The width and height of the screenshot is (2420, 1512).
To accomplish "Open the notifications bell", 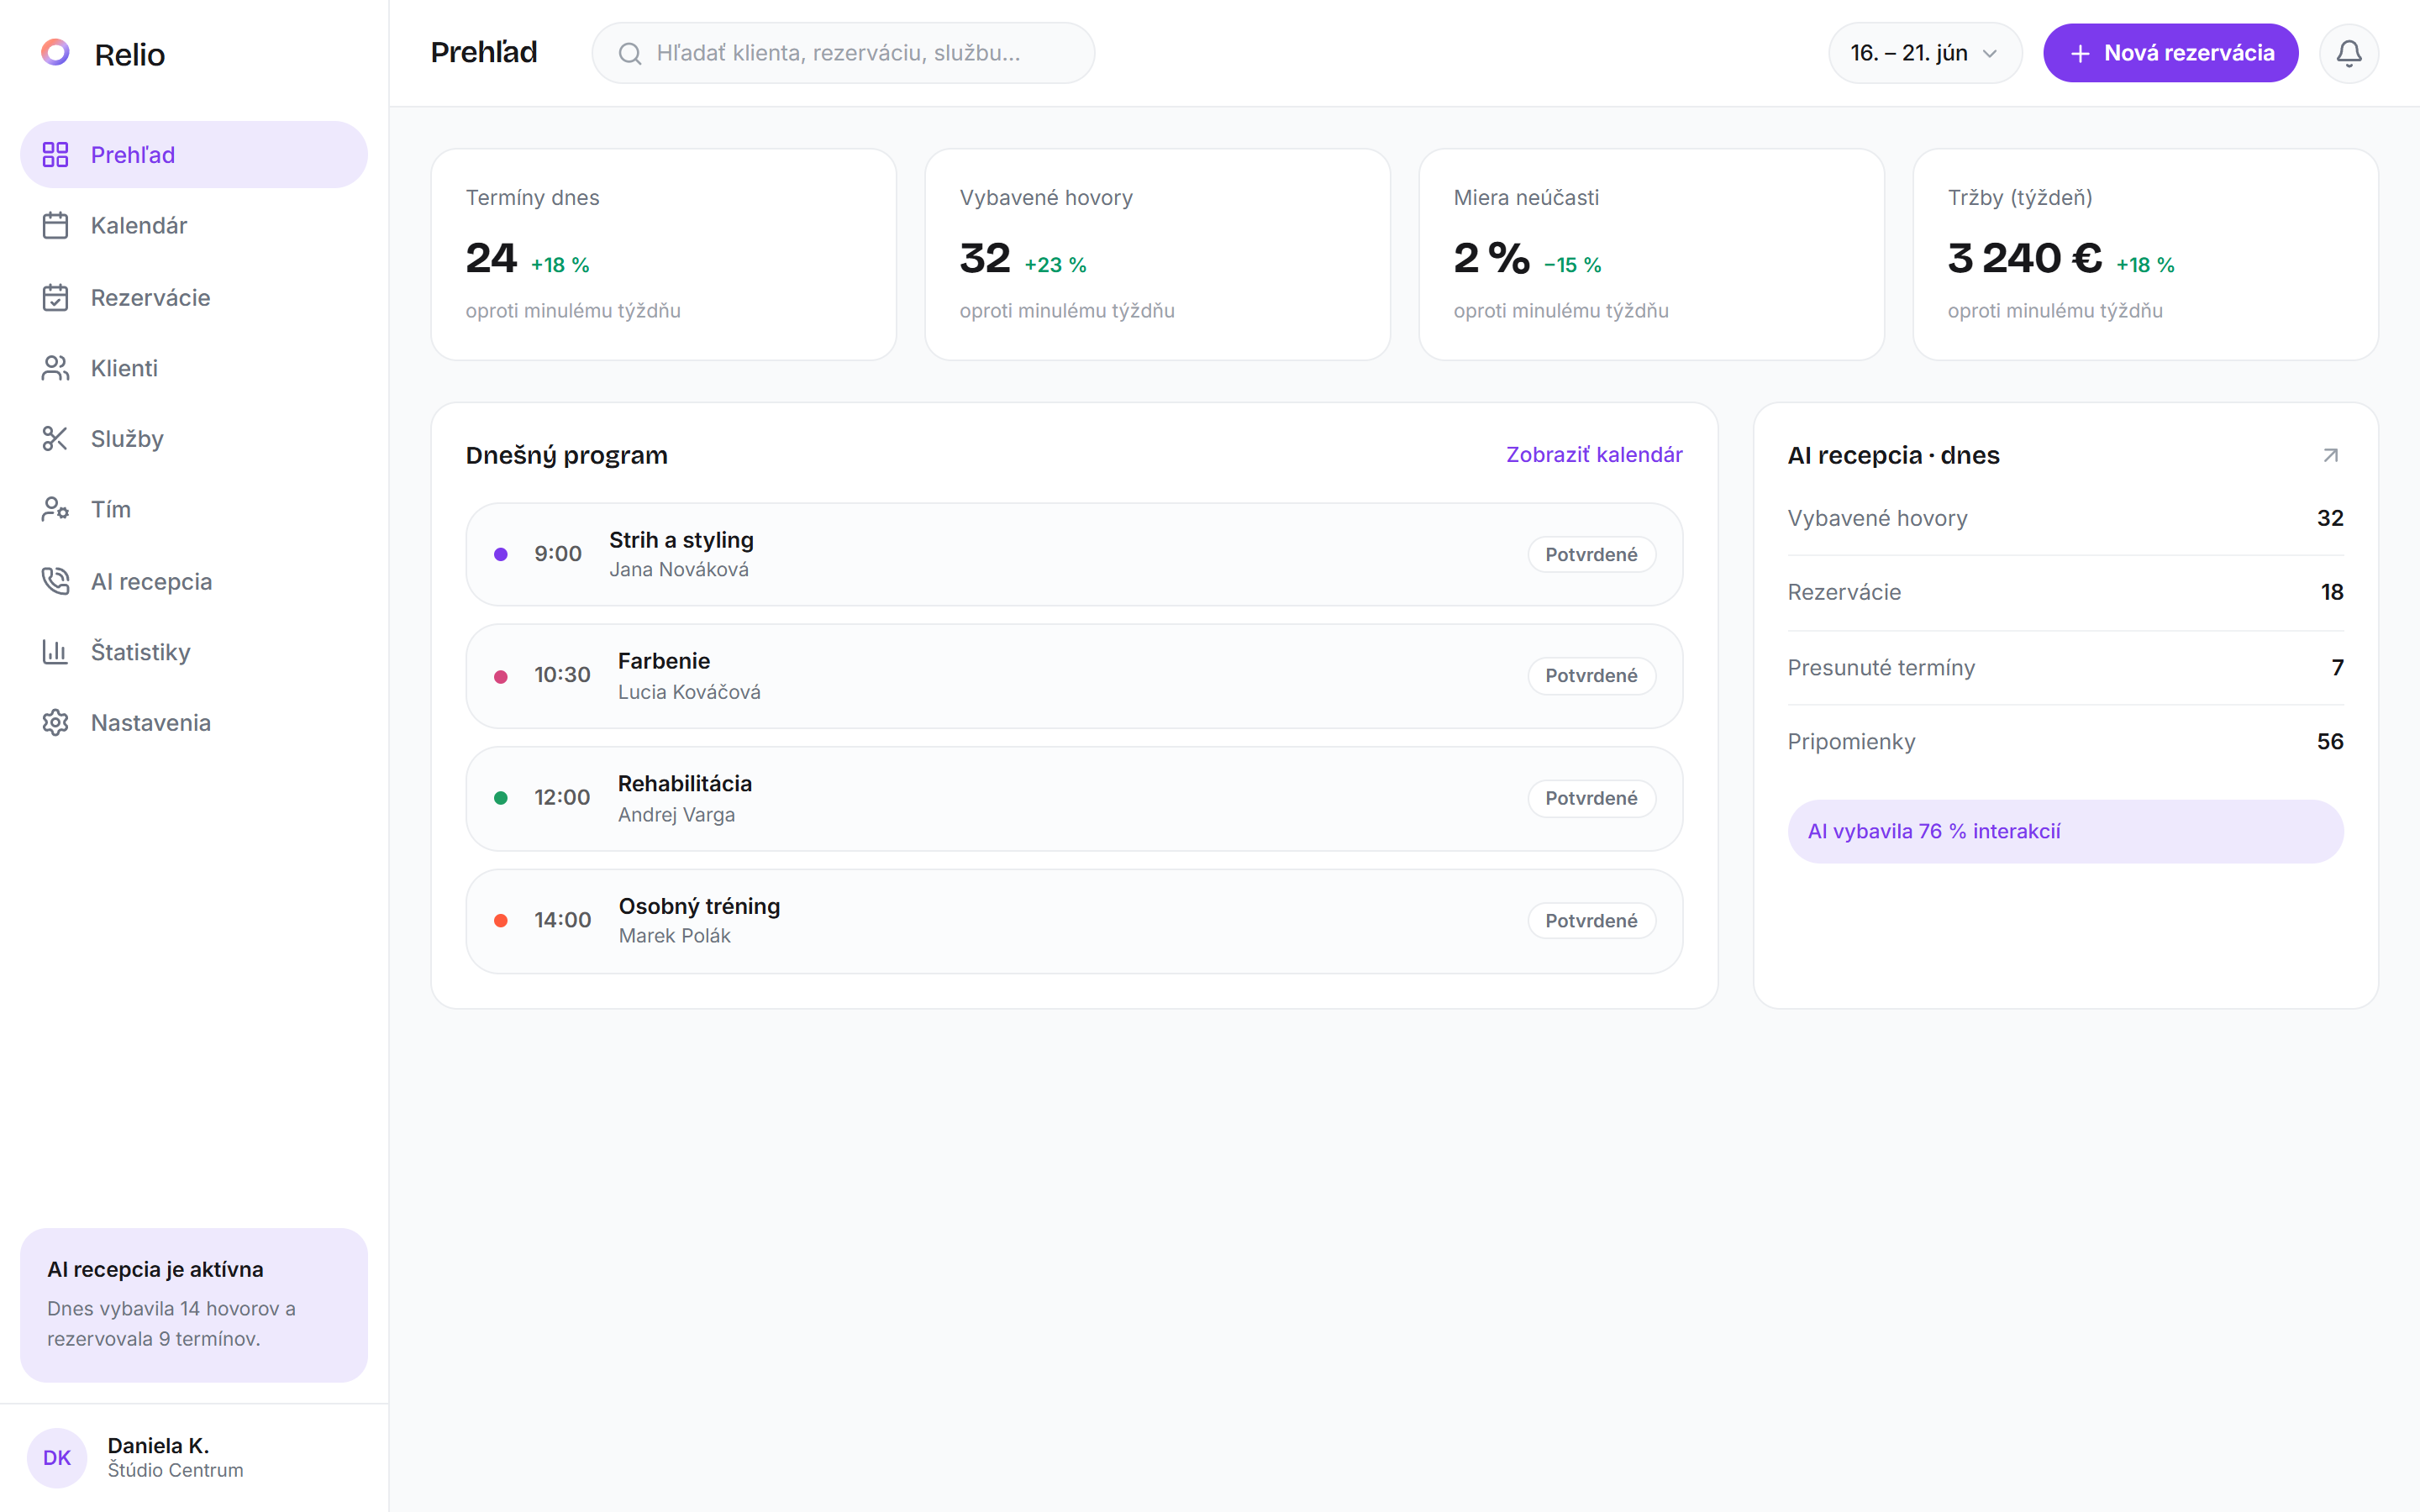I will tap(2348, 53).
